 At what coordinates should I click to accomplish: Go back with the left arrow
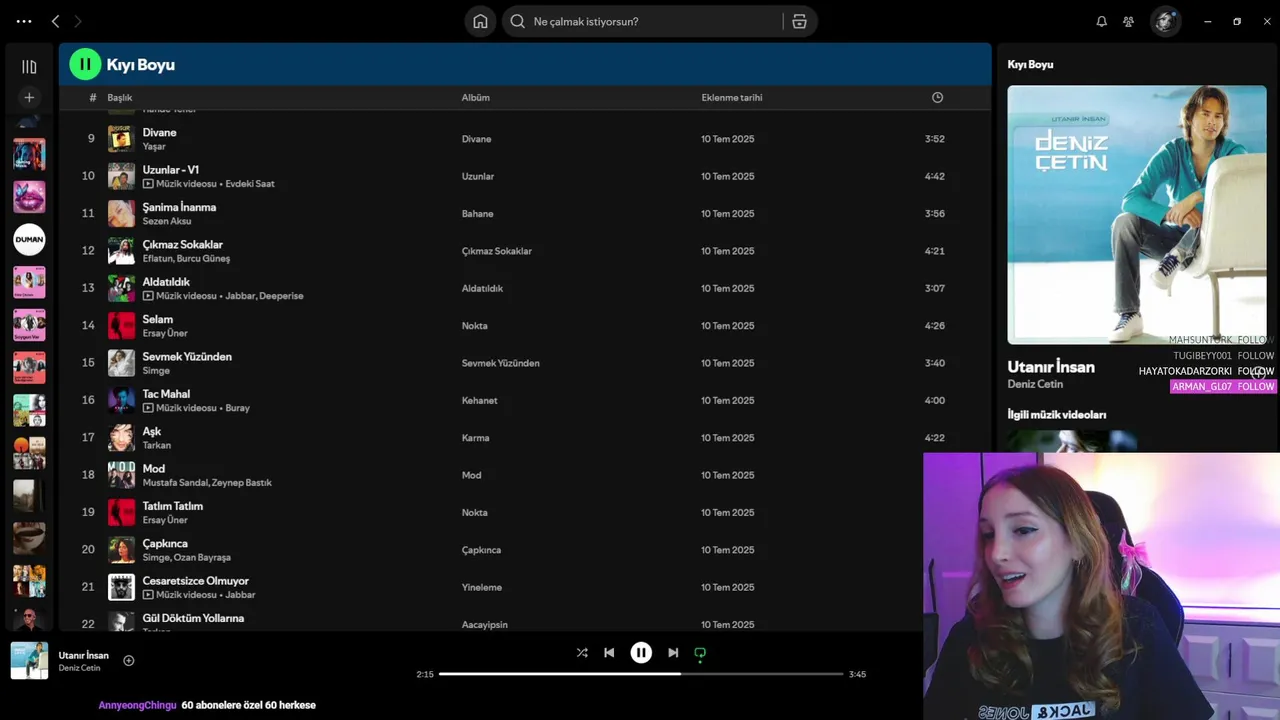point(55,21)
